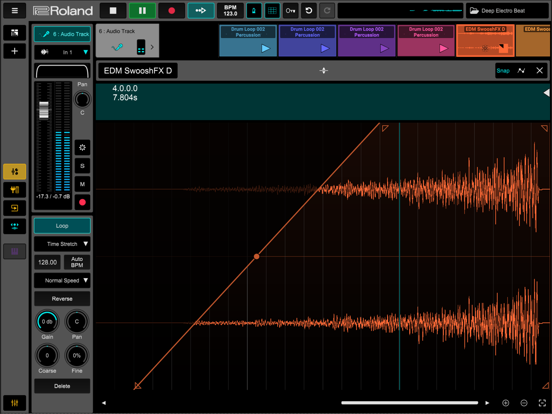Image resolution: width=552 pixels, height=414 pixels.
Task: Open the In 1 input dropdown
Action: (62, 52)
